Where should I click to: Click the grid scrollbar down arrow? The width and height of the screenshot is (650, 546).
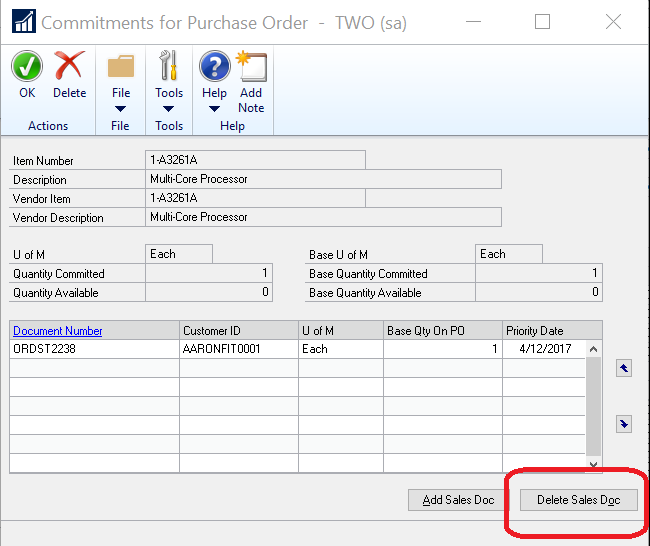(x=594, y=464)
